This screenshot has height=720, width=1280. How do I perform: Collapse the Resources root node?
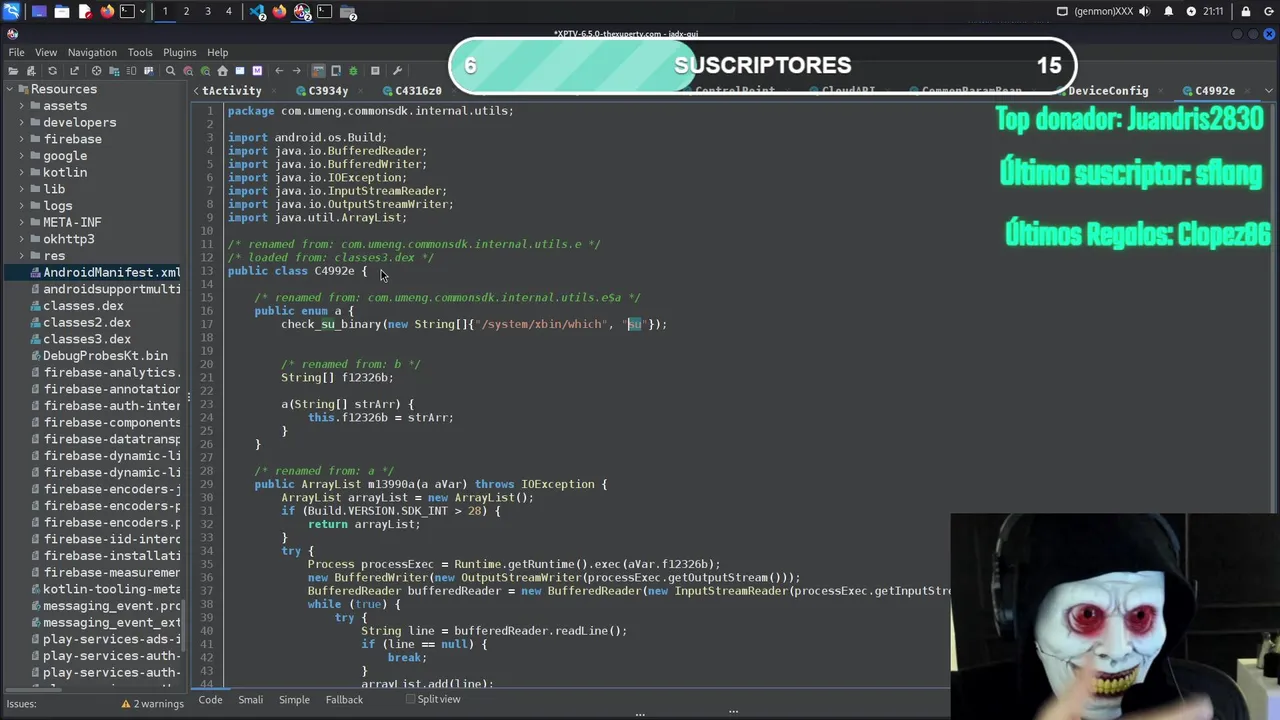(9, 89)
